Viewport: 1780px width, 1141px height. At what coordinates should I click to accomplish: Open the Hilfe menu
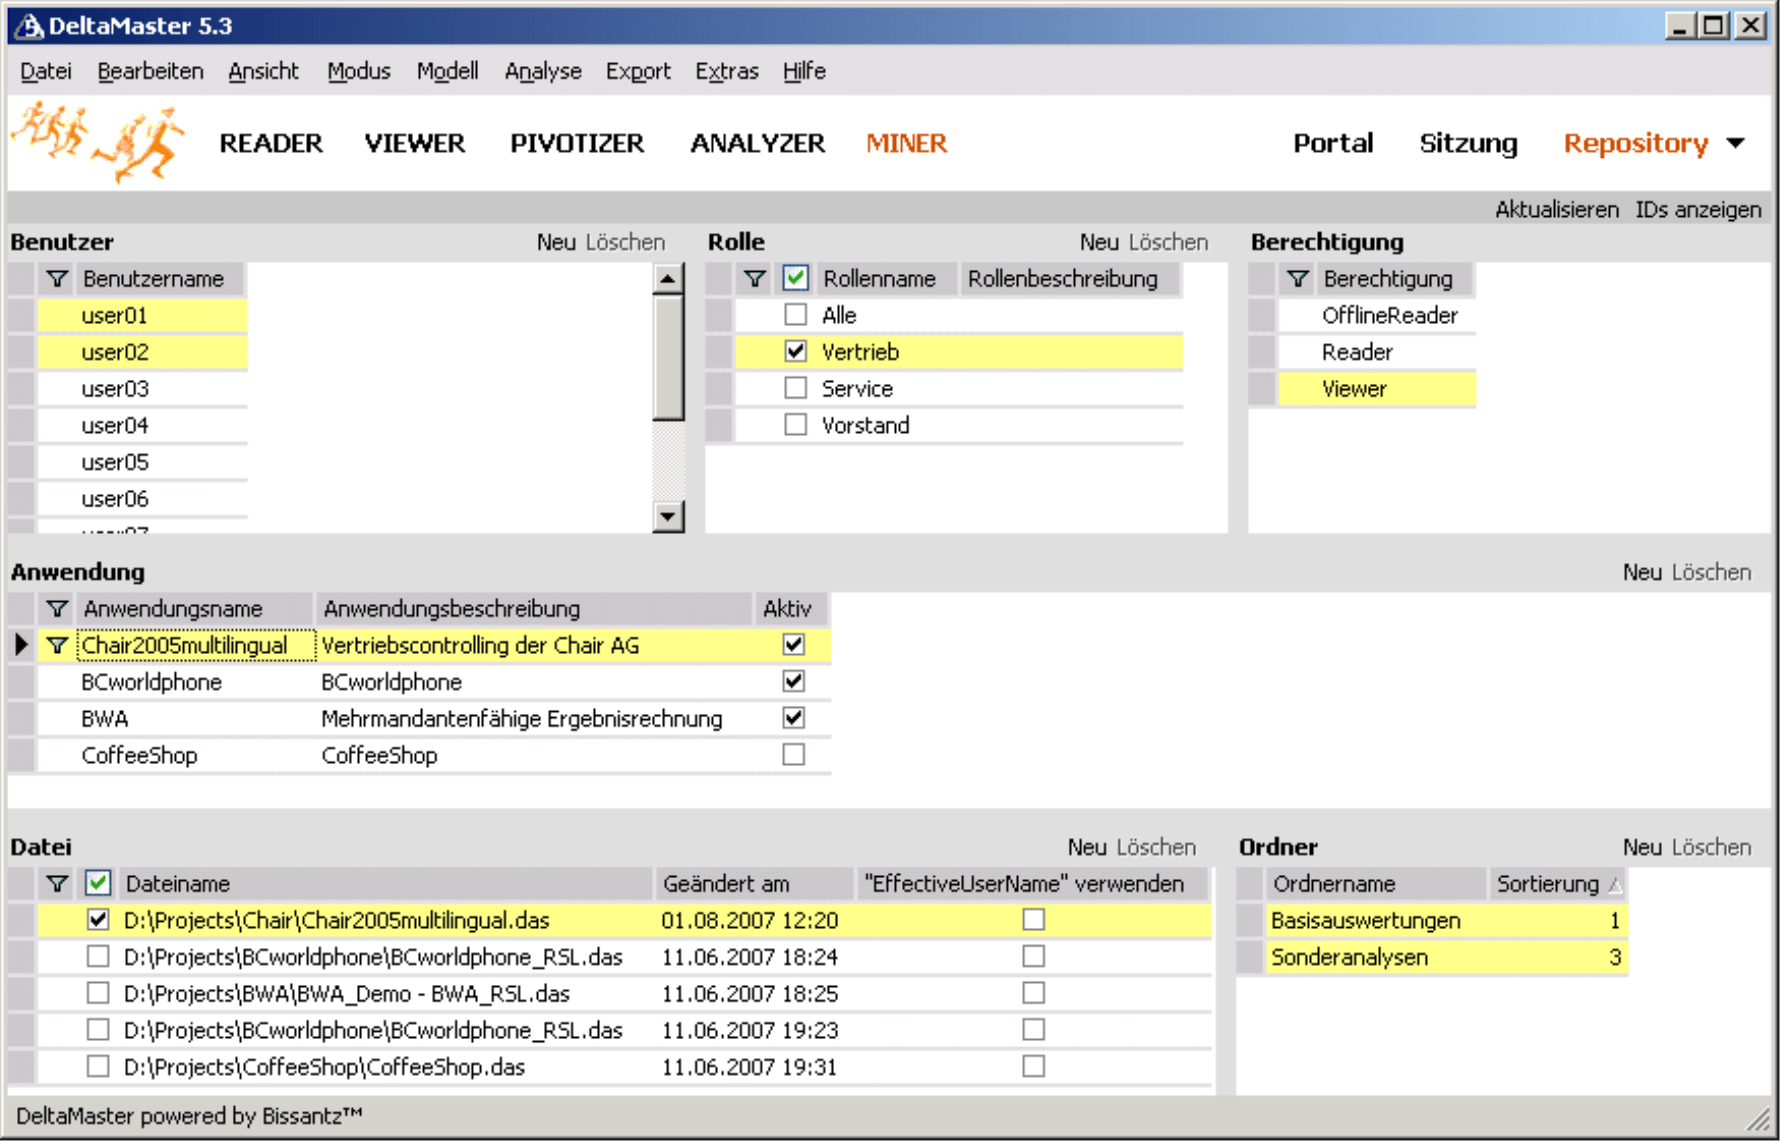(804, 71)
